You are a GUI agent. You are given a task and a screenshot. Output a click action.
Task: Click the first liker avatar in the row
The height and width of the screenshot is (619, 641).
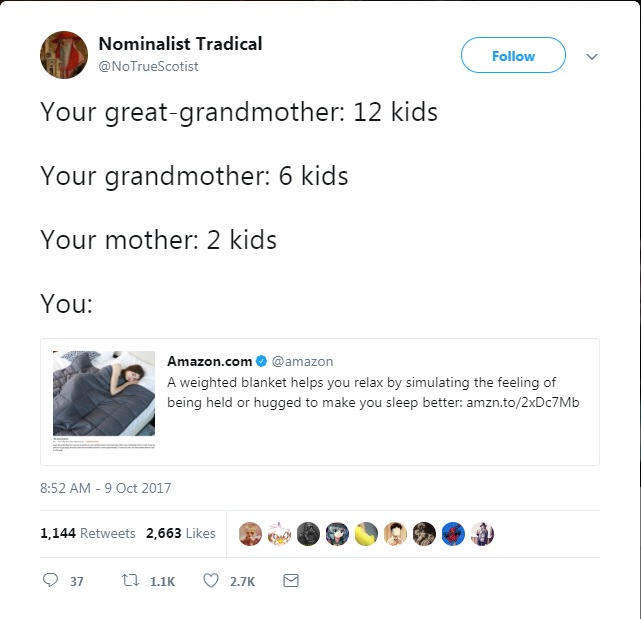pyautogui.click(x=250, y=534)
